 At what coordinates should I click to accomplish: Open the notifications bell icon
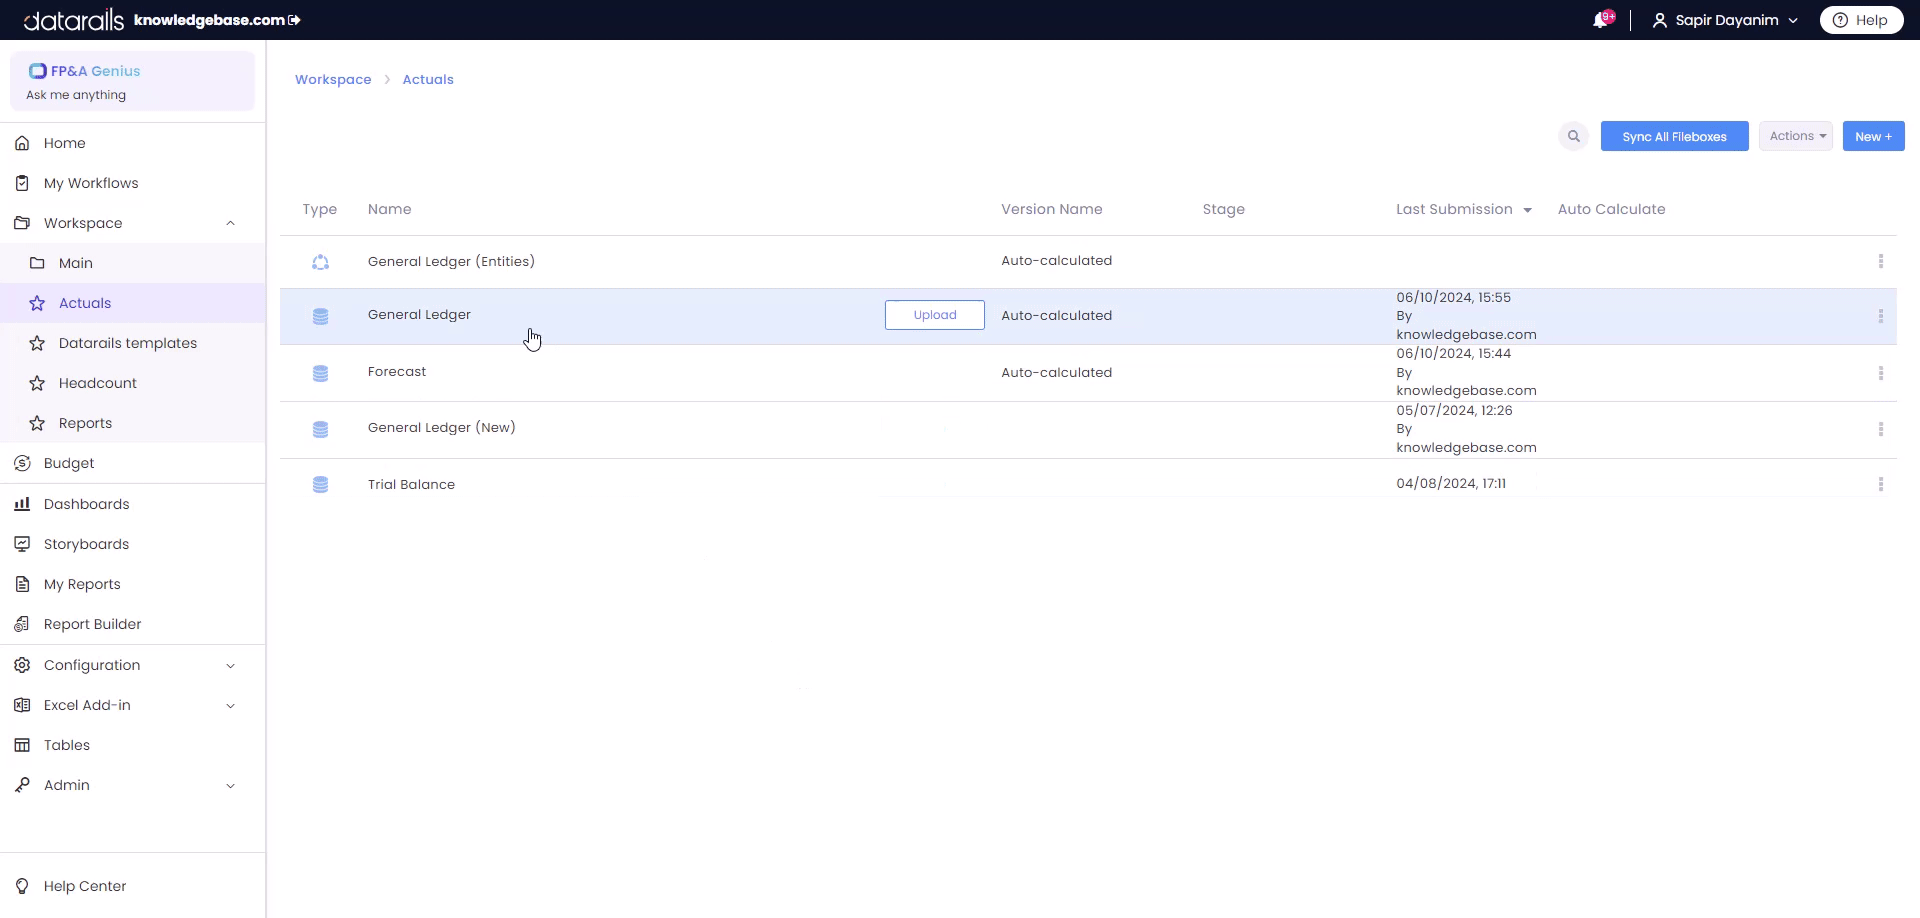coord(1601,20)
